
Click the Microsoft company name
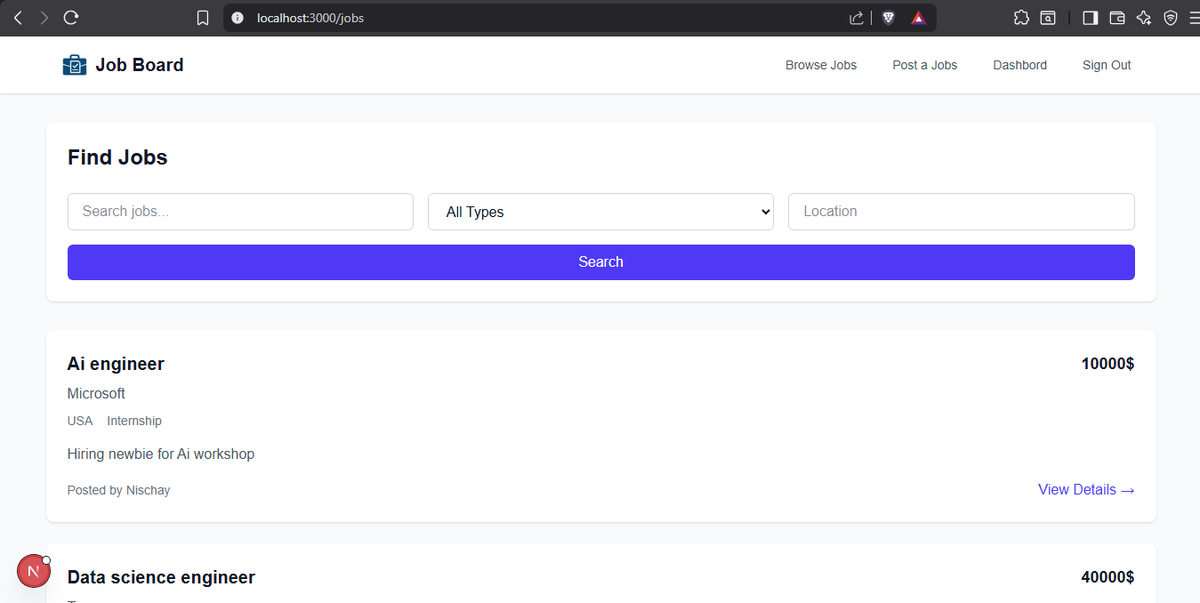pos(96,394)
